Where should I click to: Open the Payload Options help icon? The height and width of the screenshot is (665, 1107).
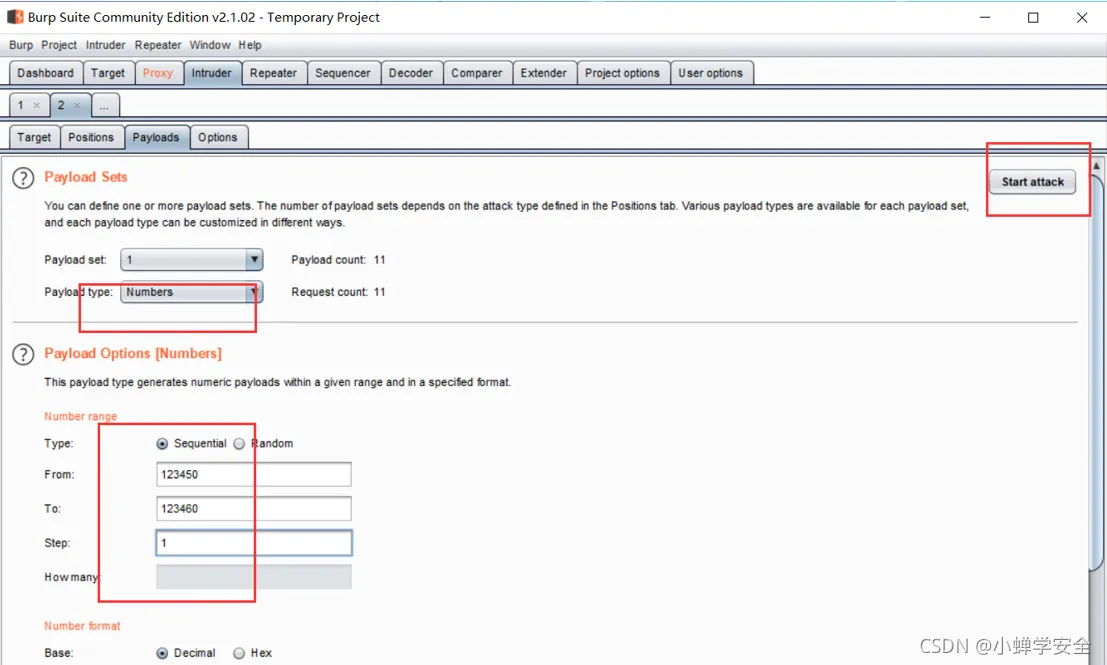coord(23,354)
